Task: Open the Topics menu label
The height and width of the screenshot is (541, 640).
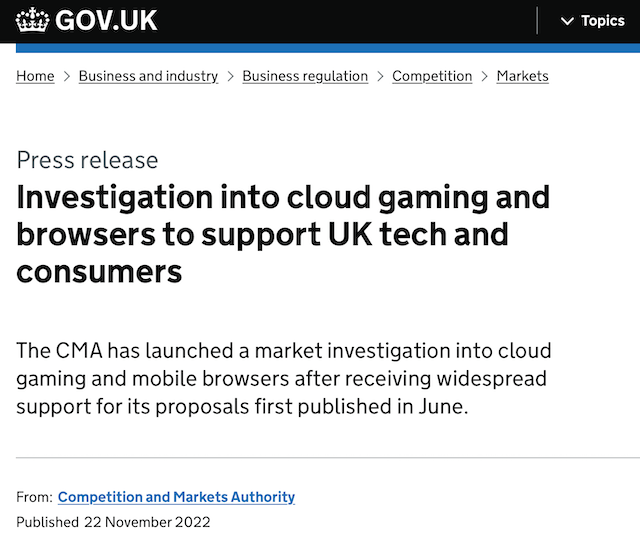Action: 603,21
